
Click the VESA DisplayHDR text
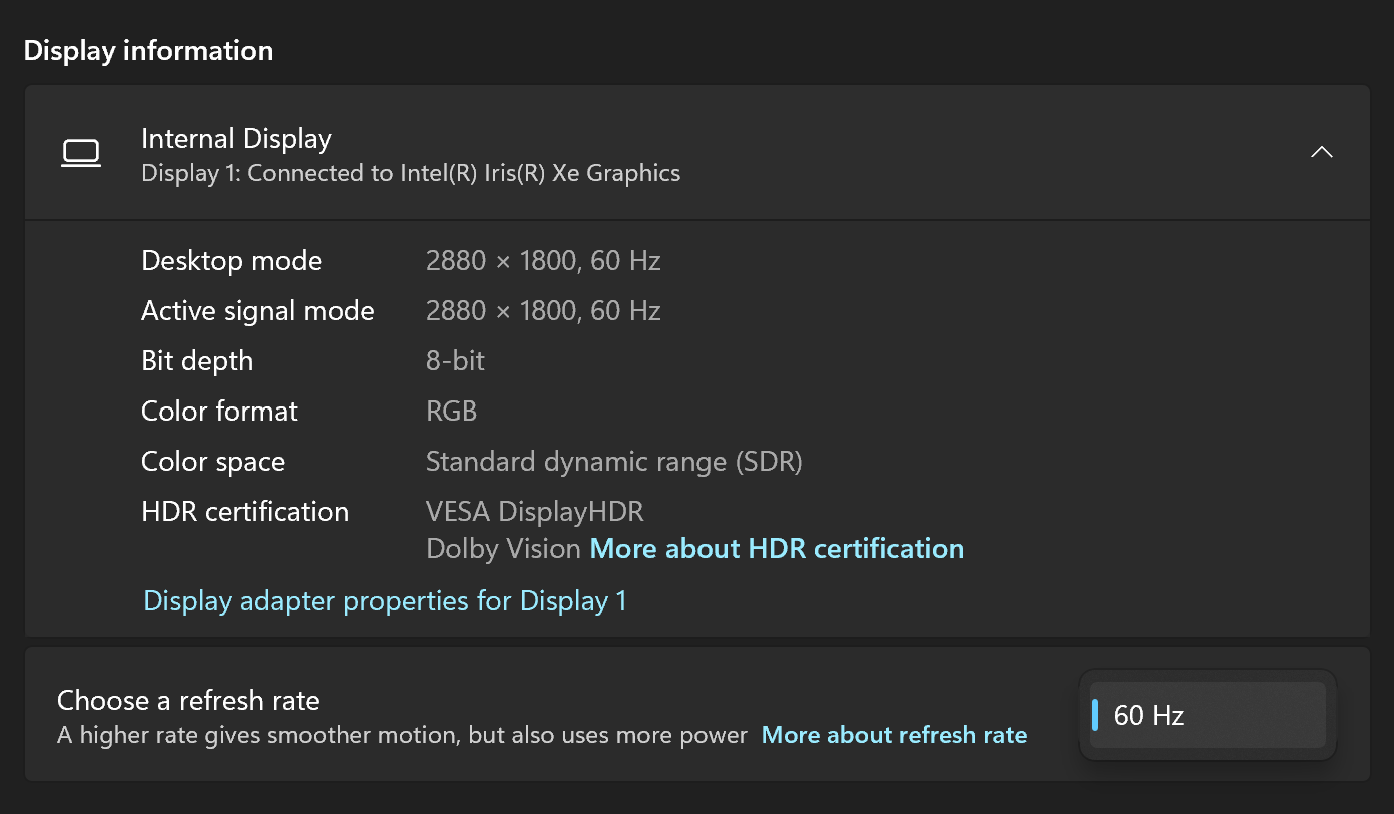click(x=534, y=512)
